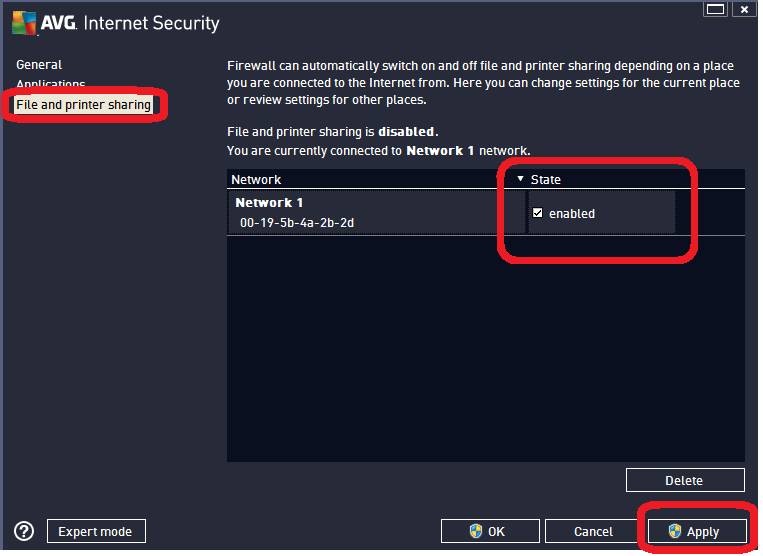Click the State column header label
763x556 pixels.
[546, 180]
